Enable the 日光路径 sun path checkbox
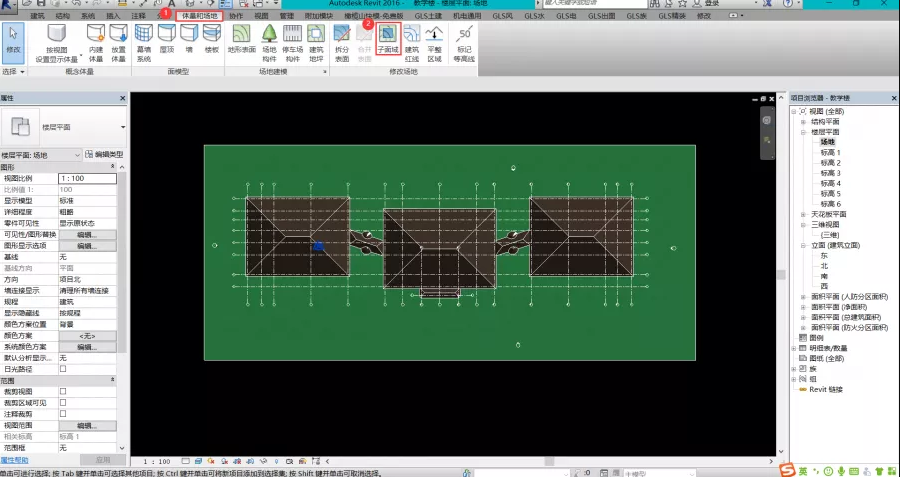 [x=63, y=369]
